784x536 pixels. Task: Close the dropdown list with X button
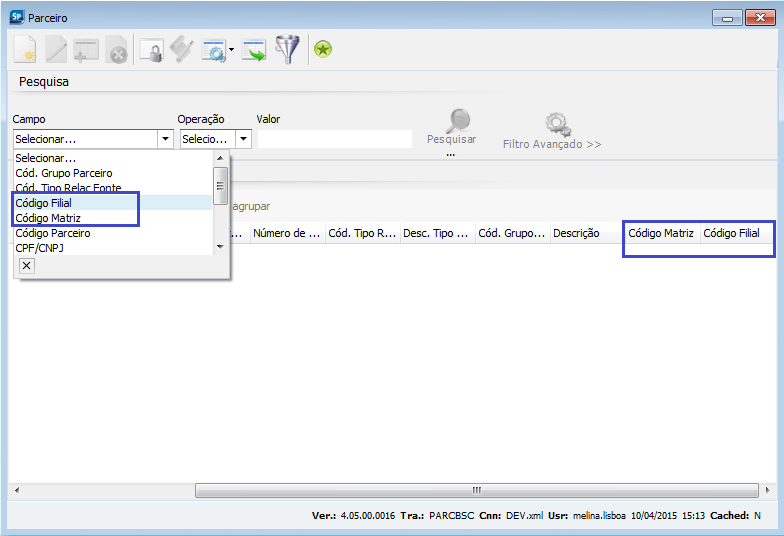pos(26,266)
